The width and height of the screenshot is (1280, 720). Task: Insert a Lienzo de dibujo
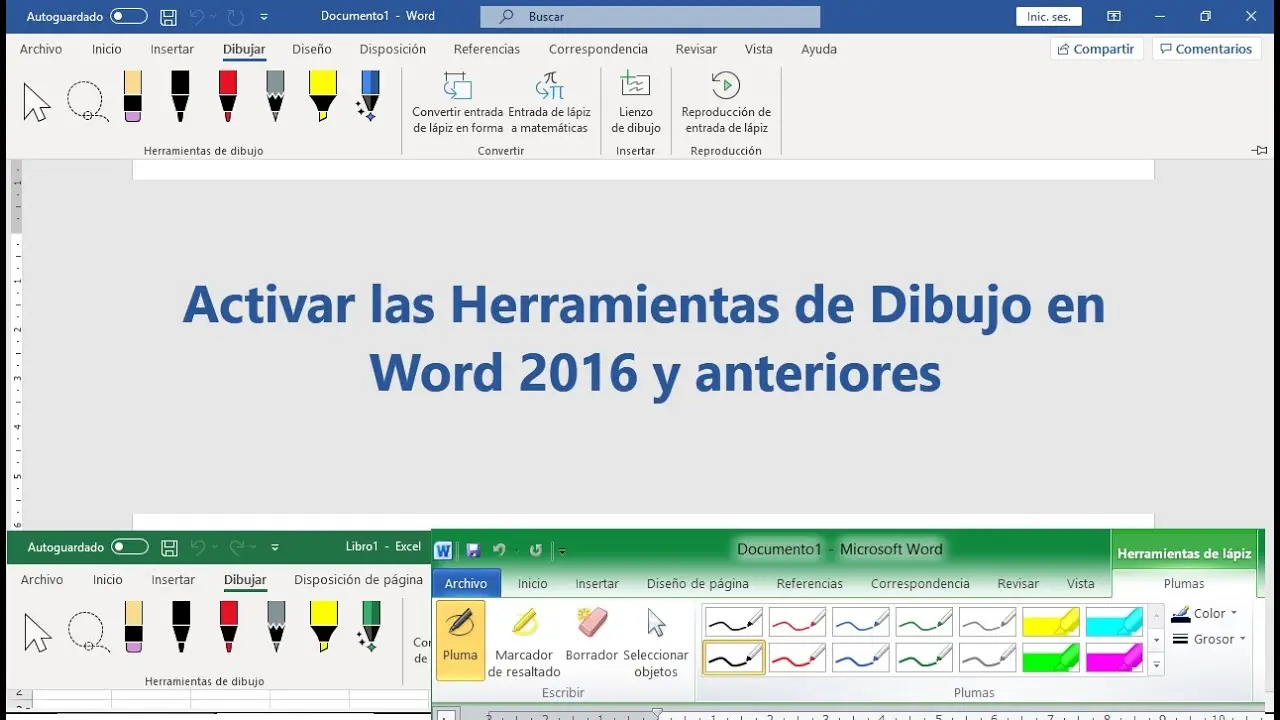click(636, 103)
